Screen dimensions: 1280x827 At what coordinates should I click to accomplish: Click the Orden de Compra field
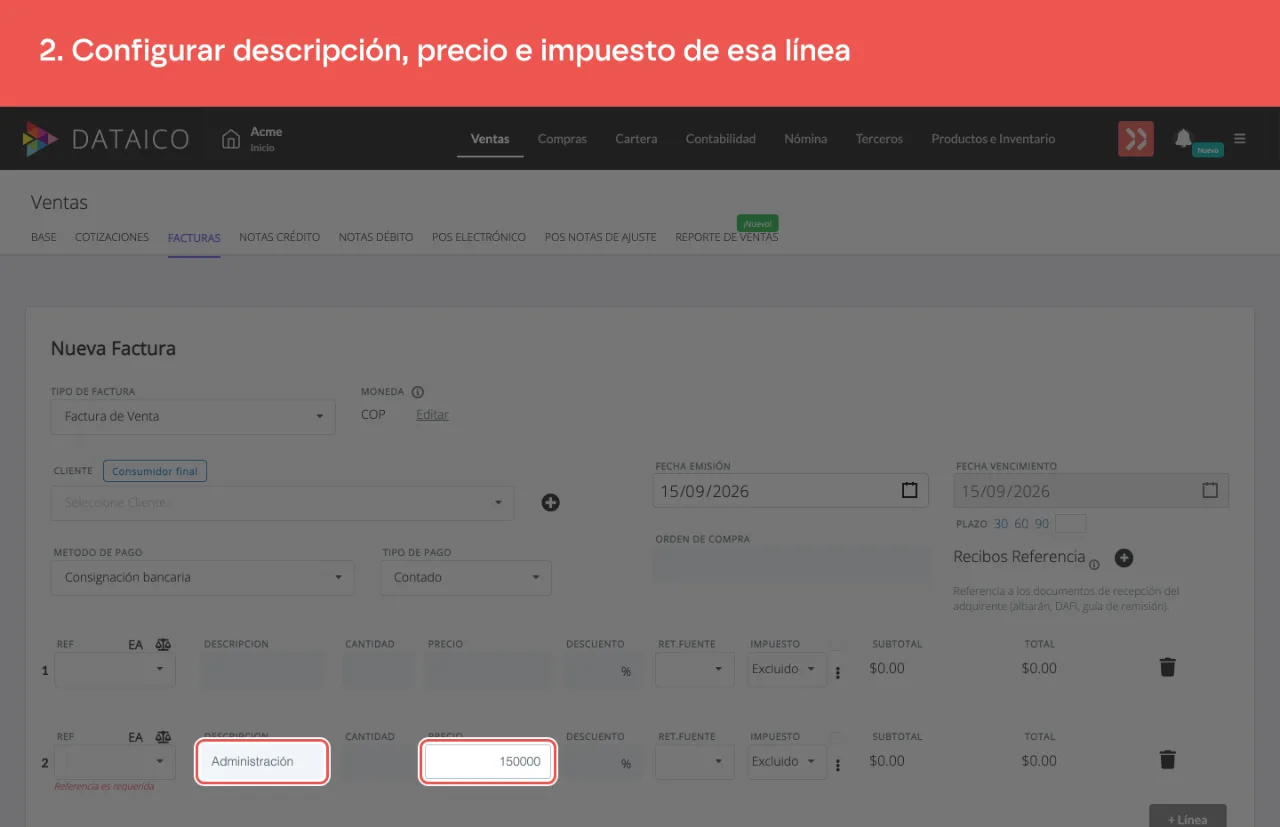[791, 564]
